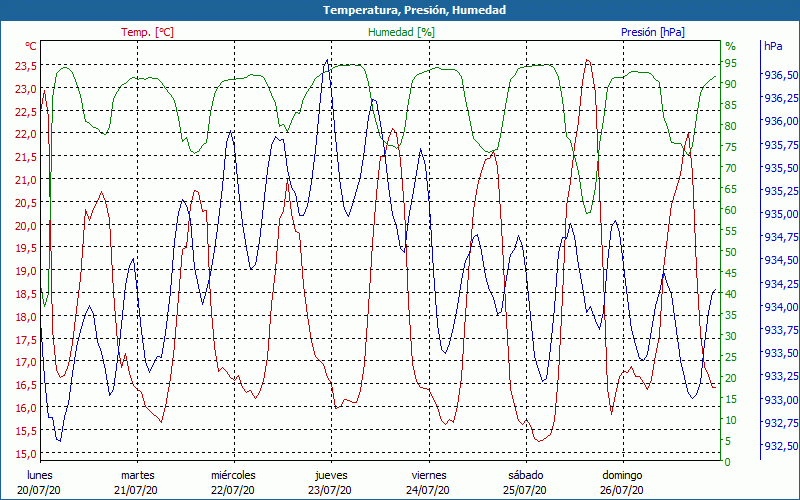Click the 50 humidity axis value
Viewport: 800px width, 500px height.
731,252
